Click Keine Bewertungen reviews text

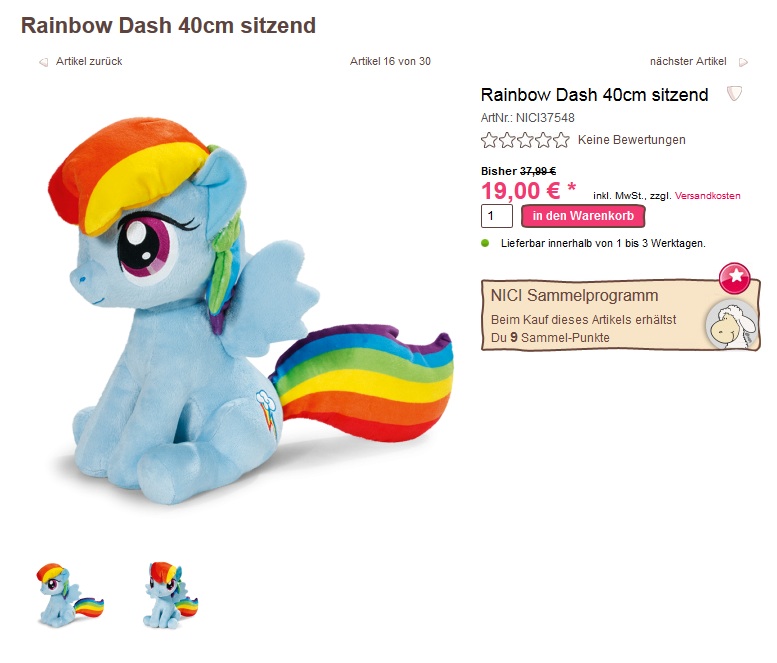pos(632,140)
